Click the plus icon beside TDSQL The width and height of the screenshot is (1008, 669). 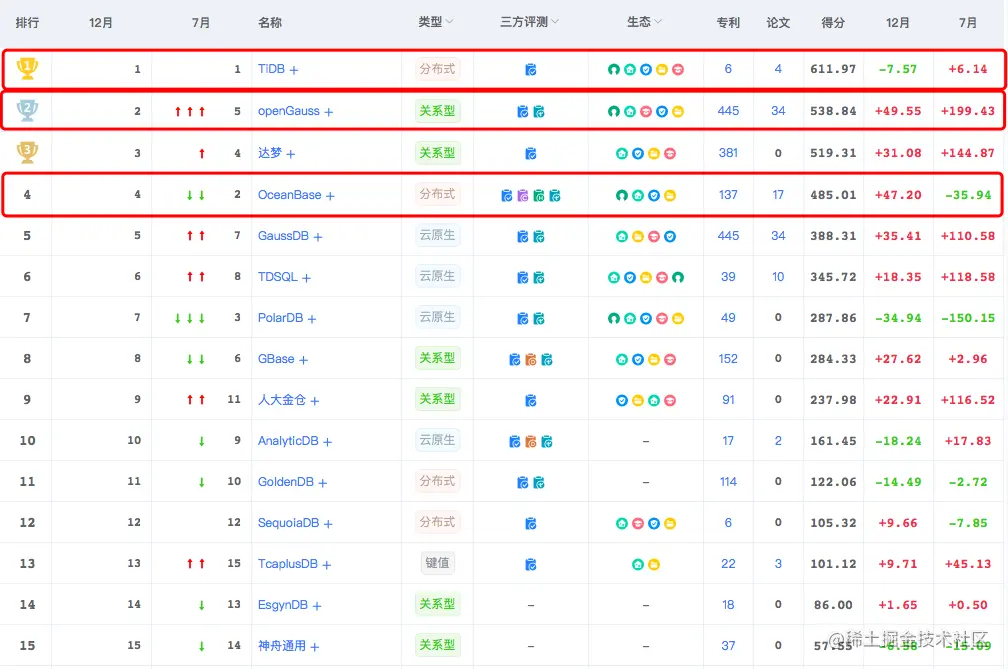point(306,278)
